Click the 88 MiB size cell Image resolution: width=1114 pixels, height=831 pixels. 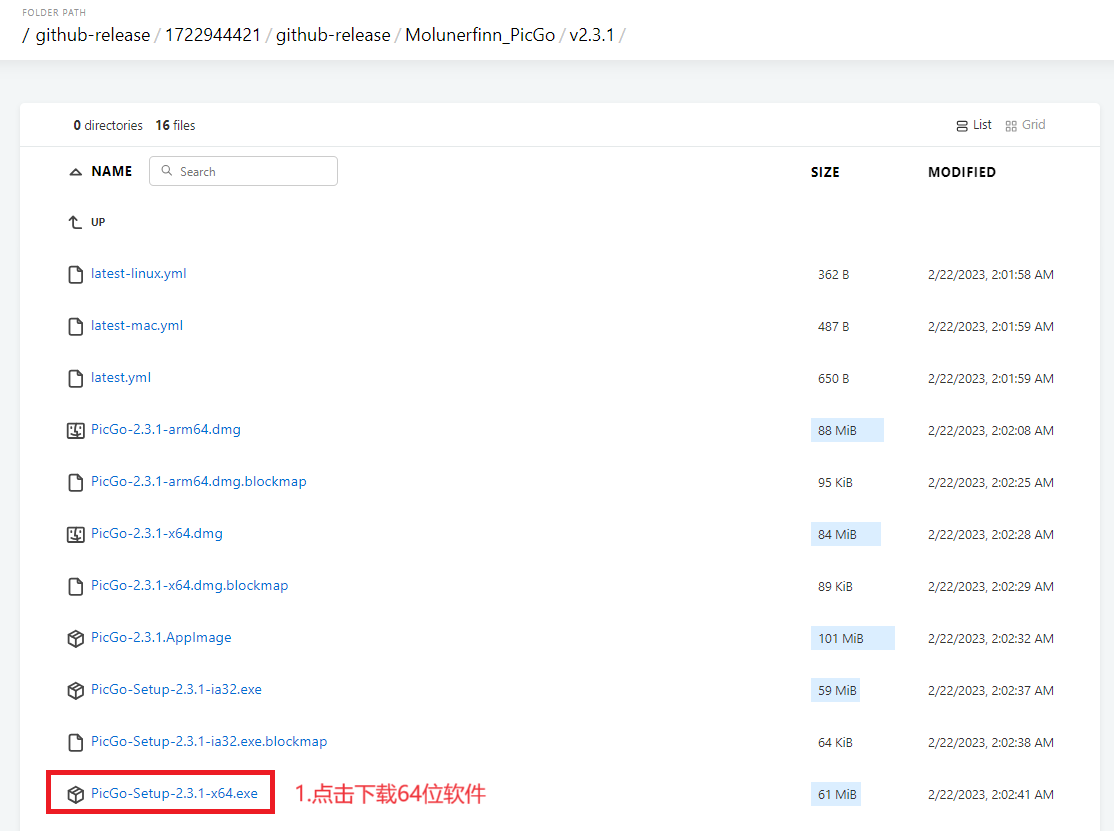[847, 430]
